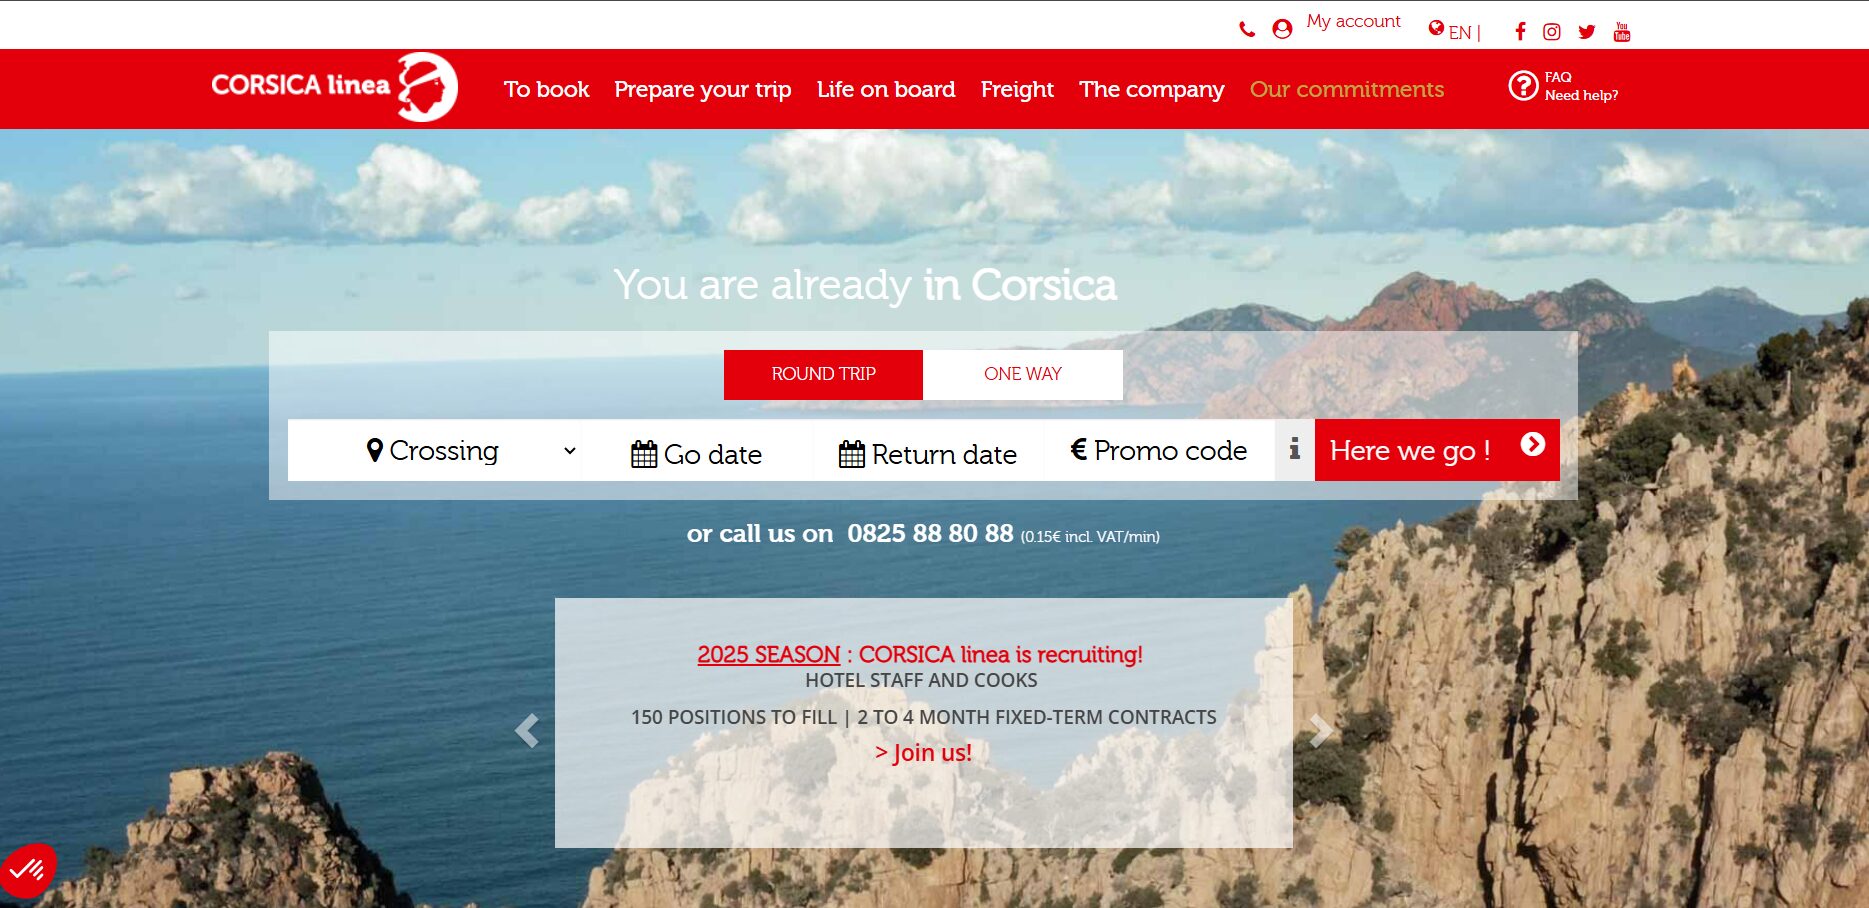Click the Corsica Linea logo
The height and width of the screenshot is (908, 1869).
coord(334,87)
